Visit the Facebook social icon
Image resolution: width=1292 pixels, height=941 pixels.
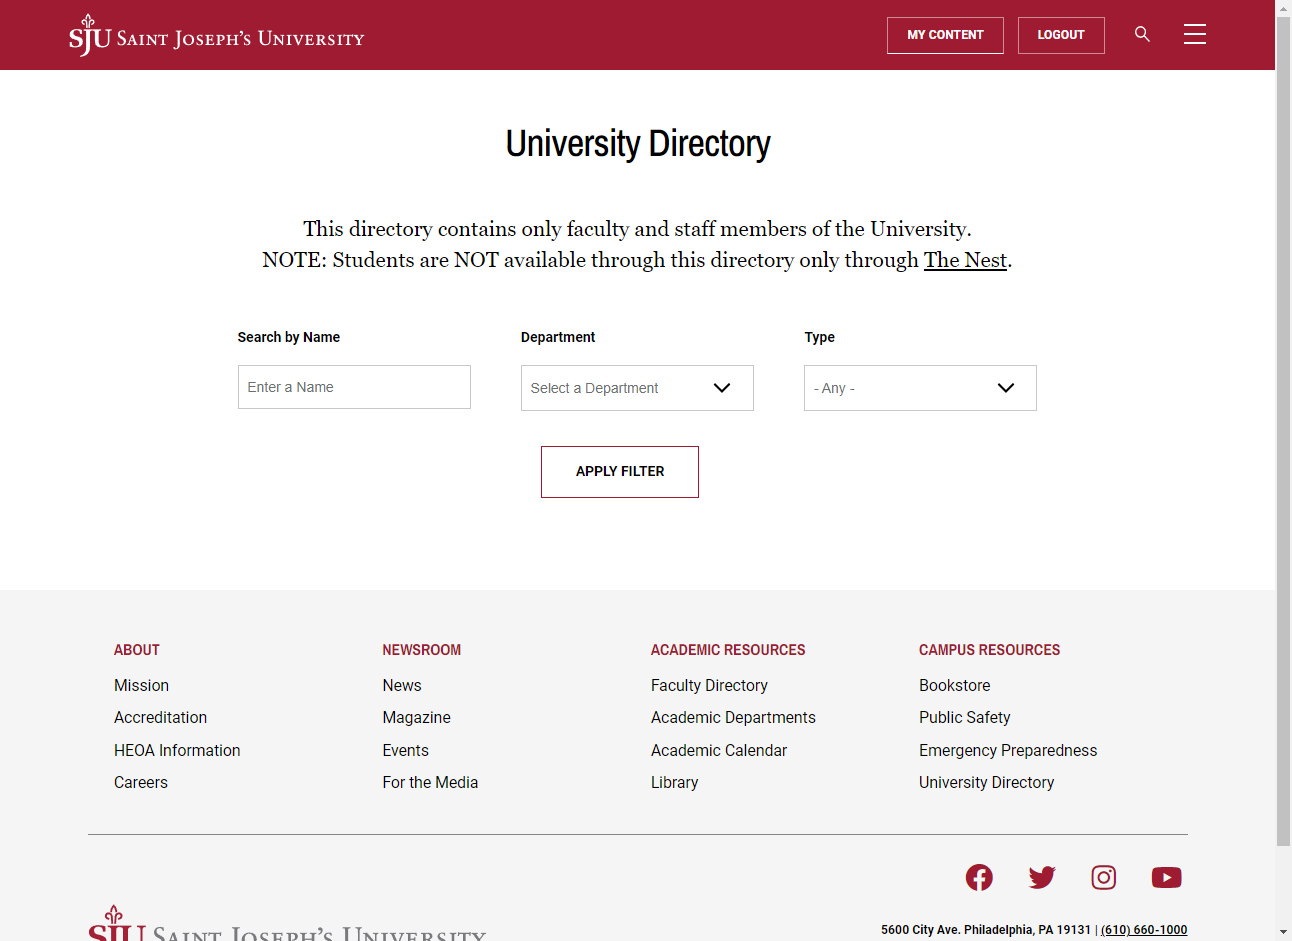tap(979, 877)
